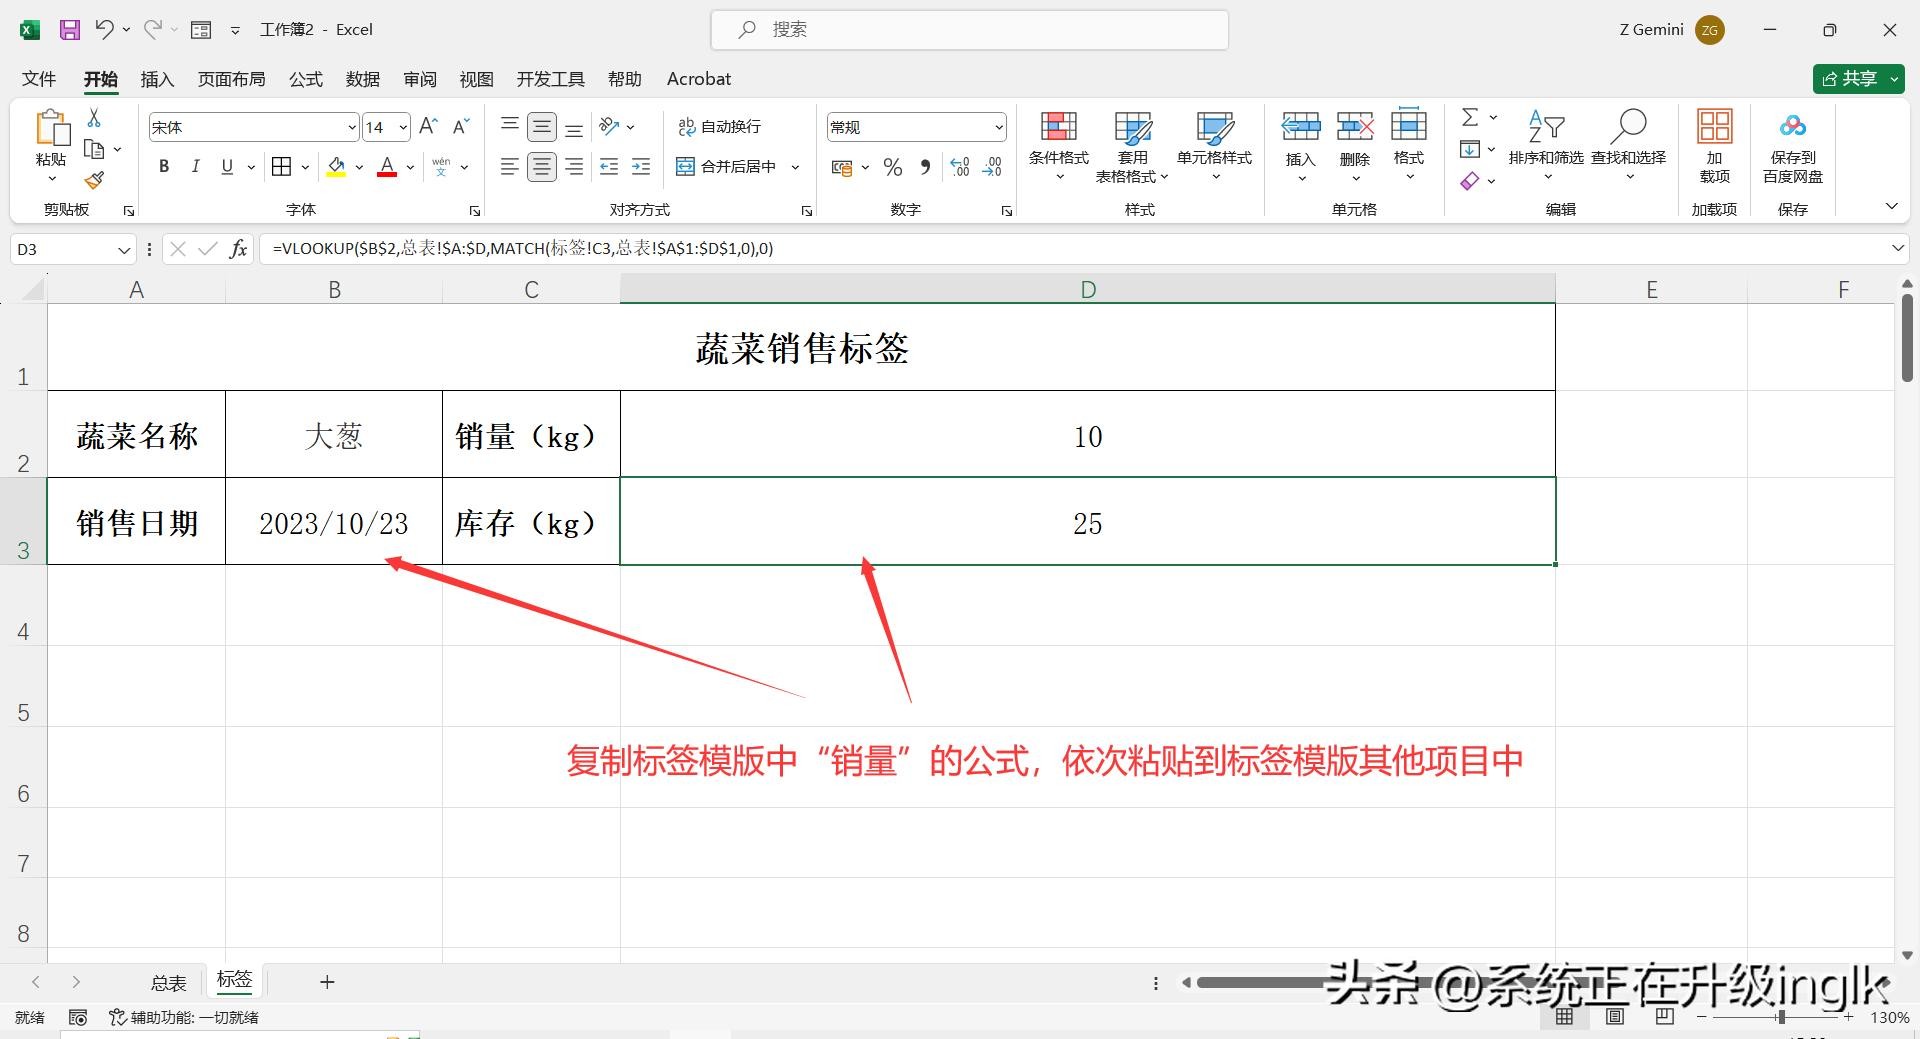Open the 页面布局 ribbon tab
The height and width of the screenshot is (1039, 1920).
coord(231,79)
